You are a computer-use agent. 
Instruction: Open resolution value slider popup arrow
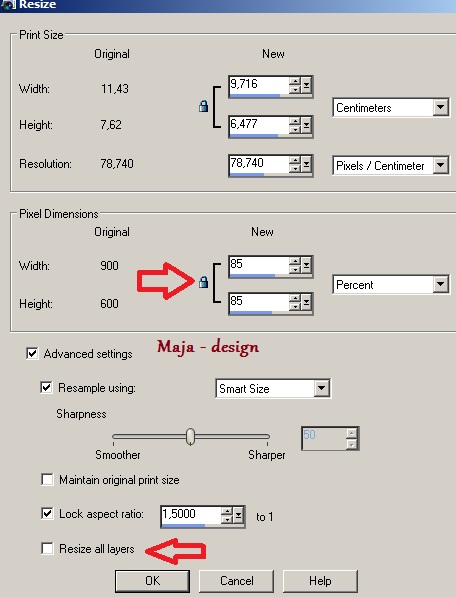coord(306,165)
